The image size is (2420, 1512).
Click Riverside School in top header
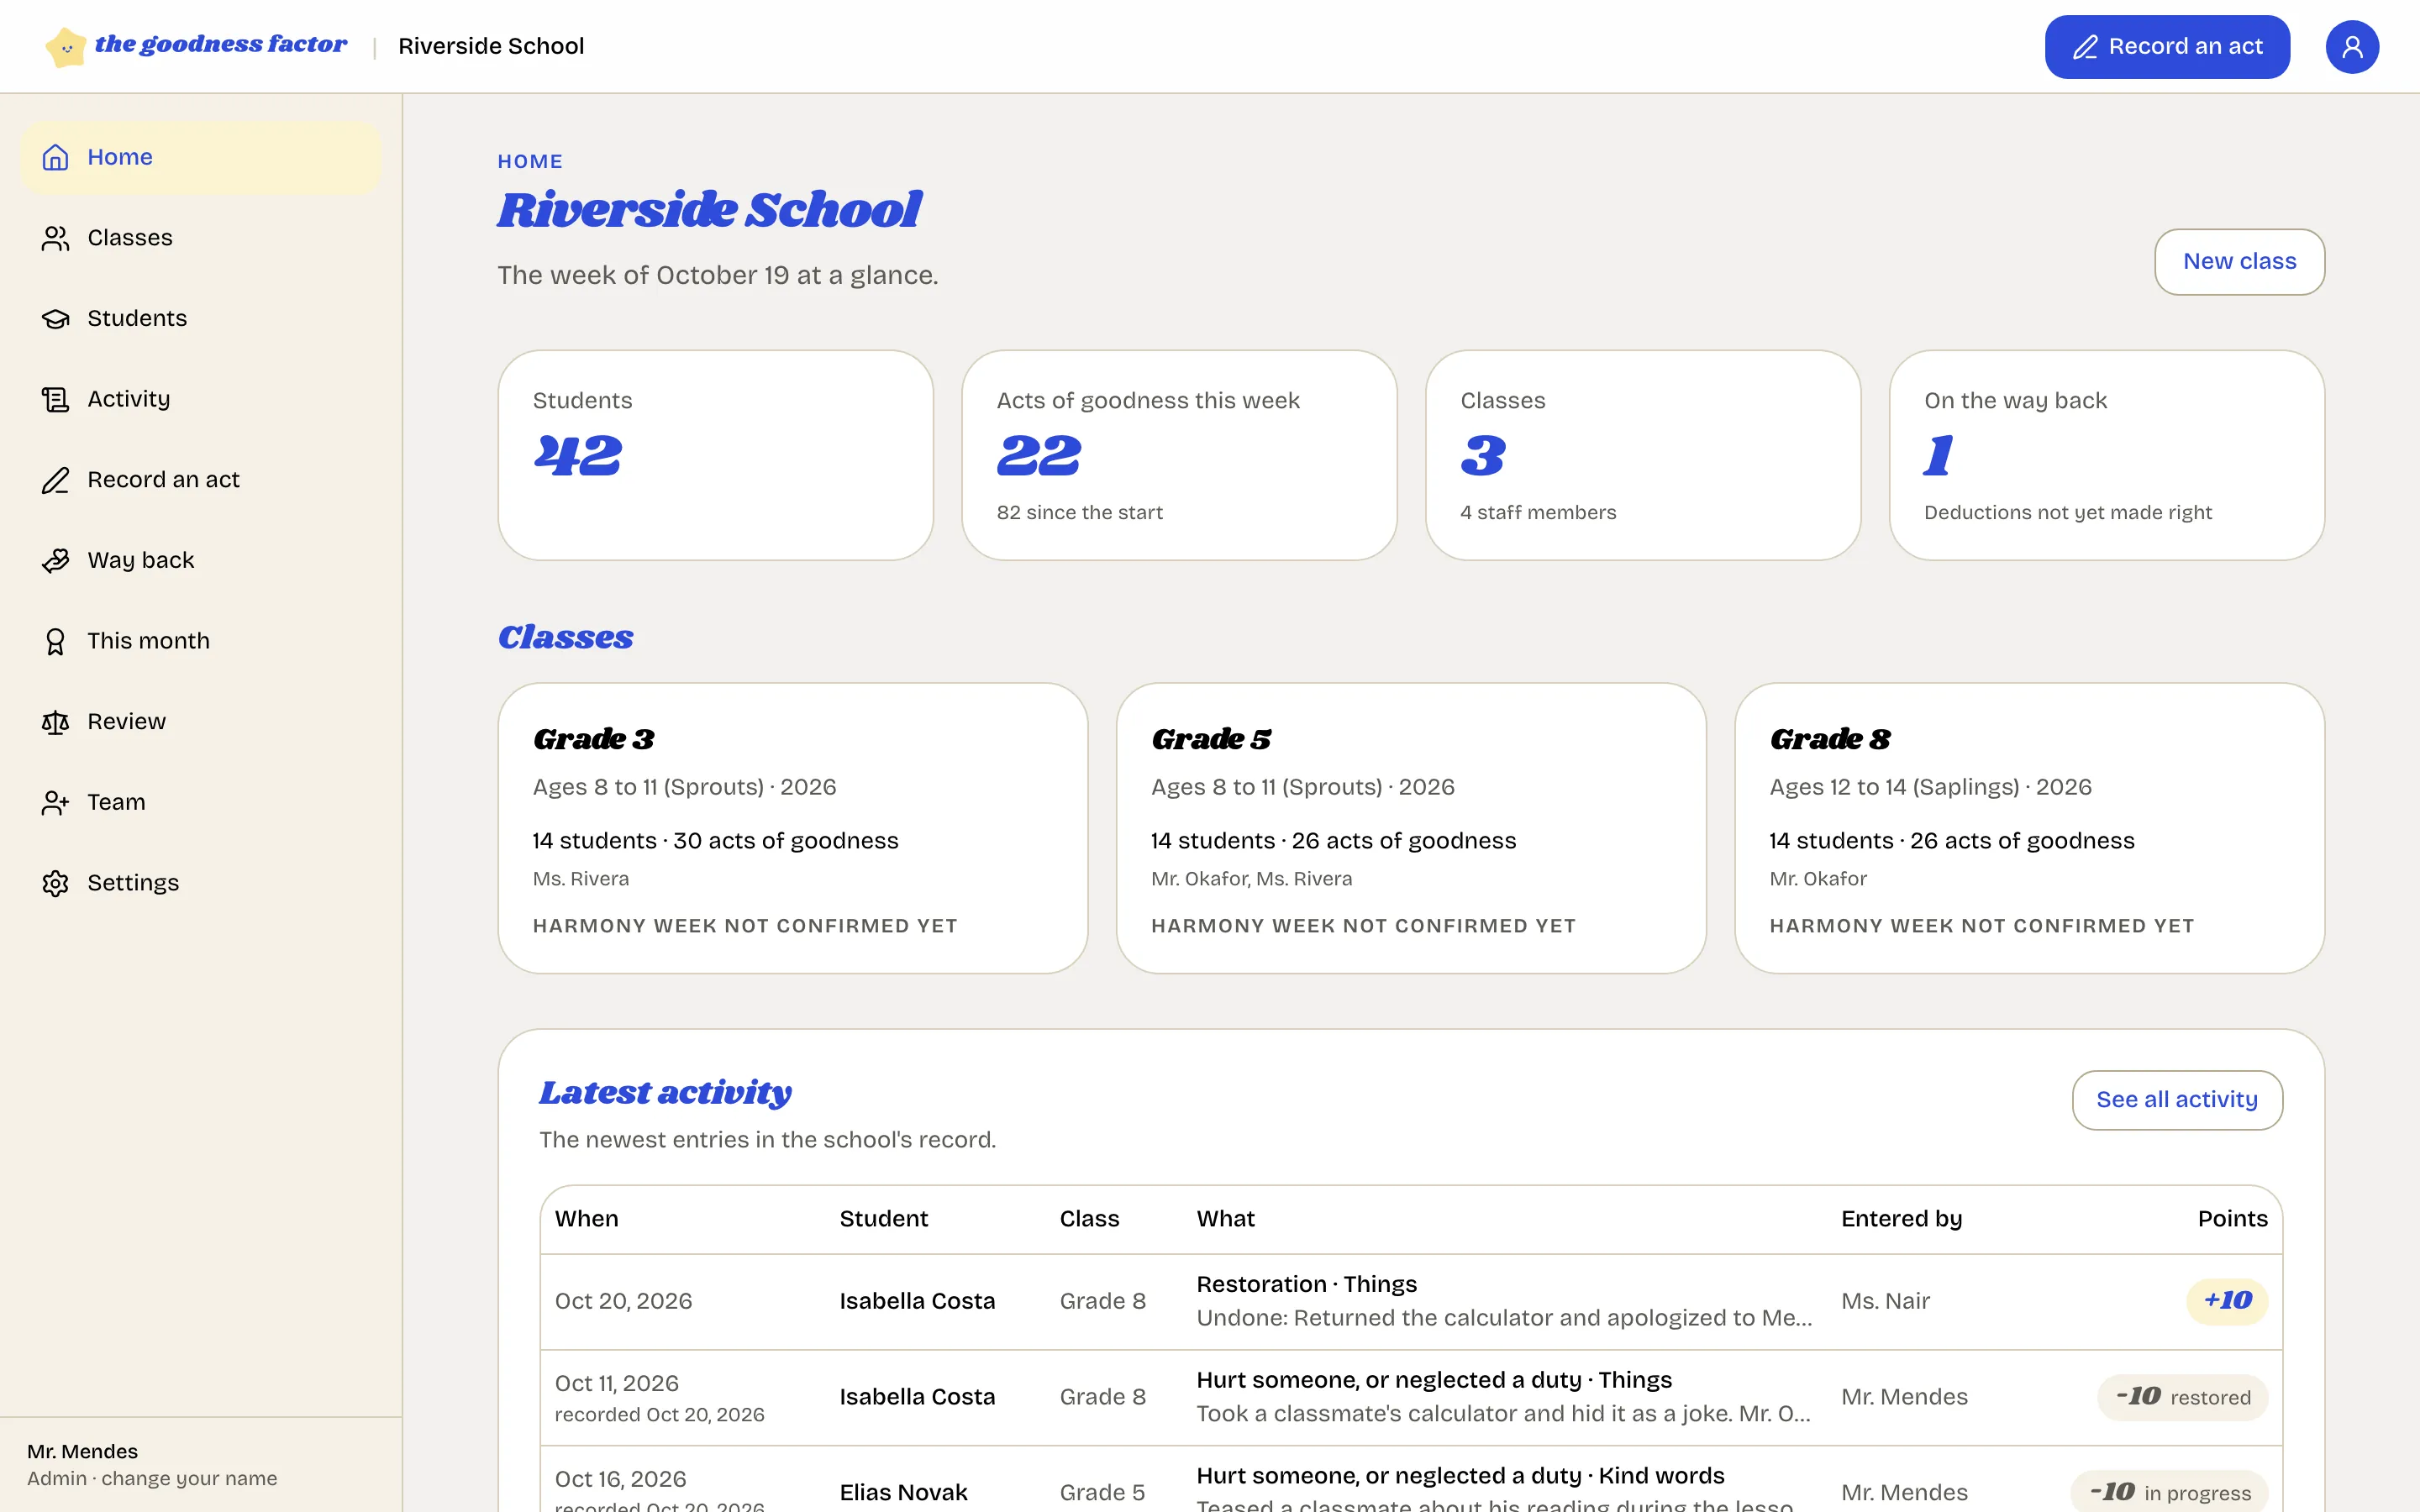(x=491, y=46)
